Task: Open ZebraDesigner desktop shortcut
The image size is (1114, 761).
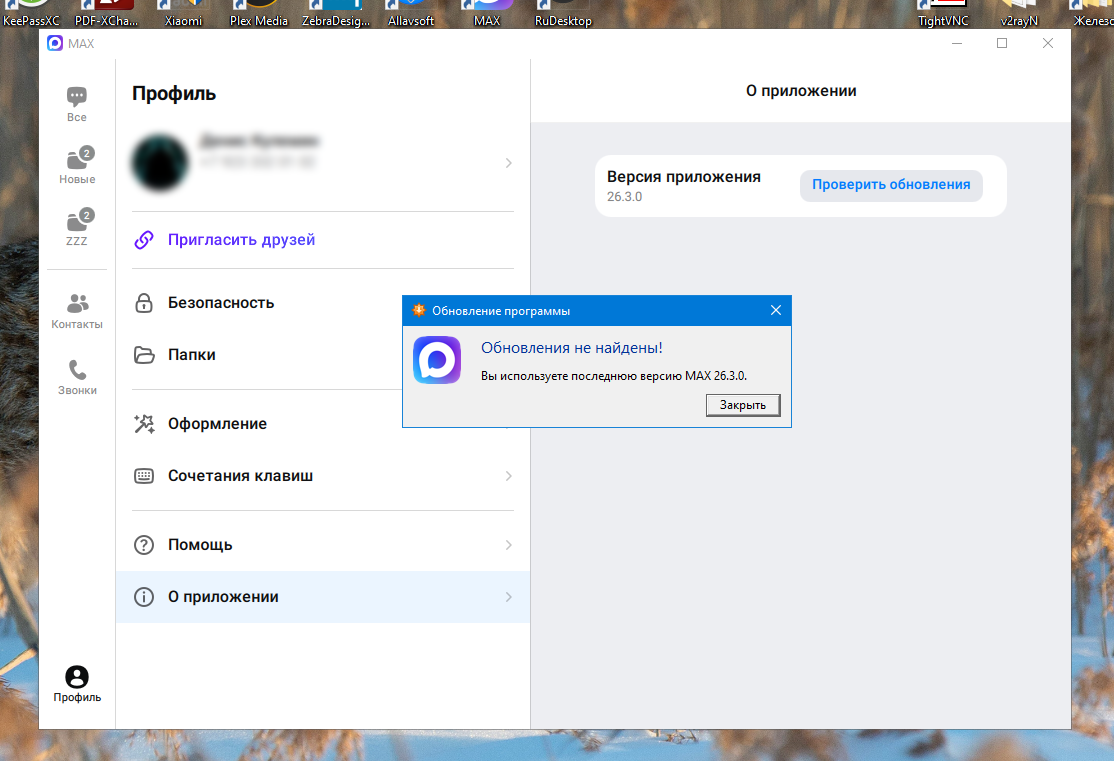Action: pyautogui.click(x=335, y=14)
